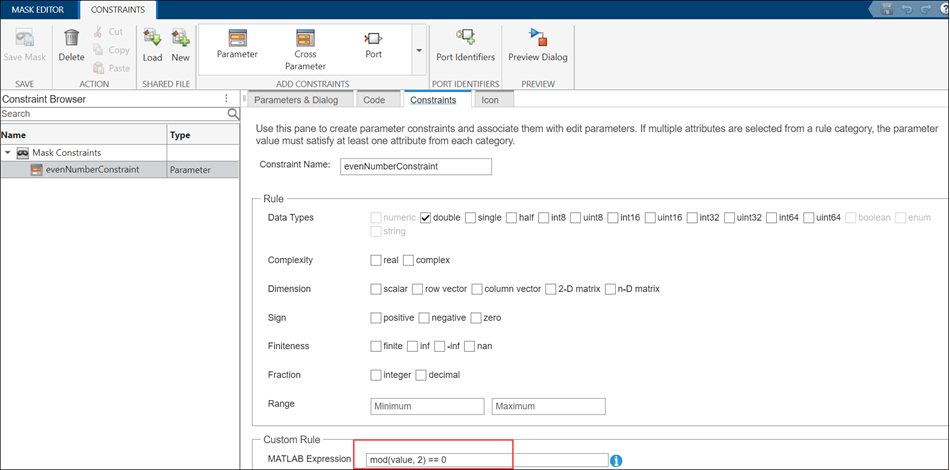Enable the real complexity checkbox
Screen dimensions: 950x470
point(376,260)
